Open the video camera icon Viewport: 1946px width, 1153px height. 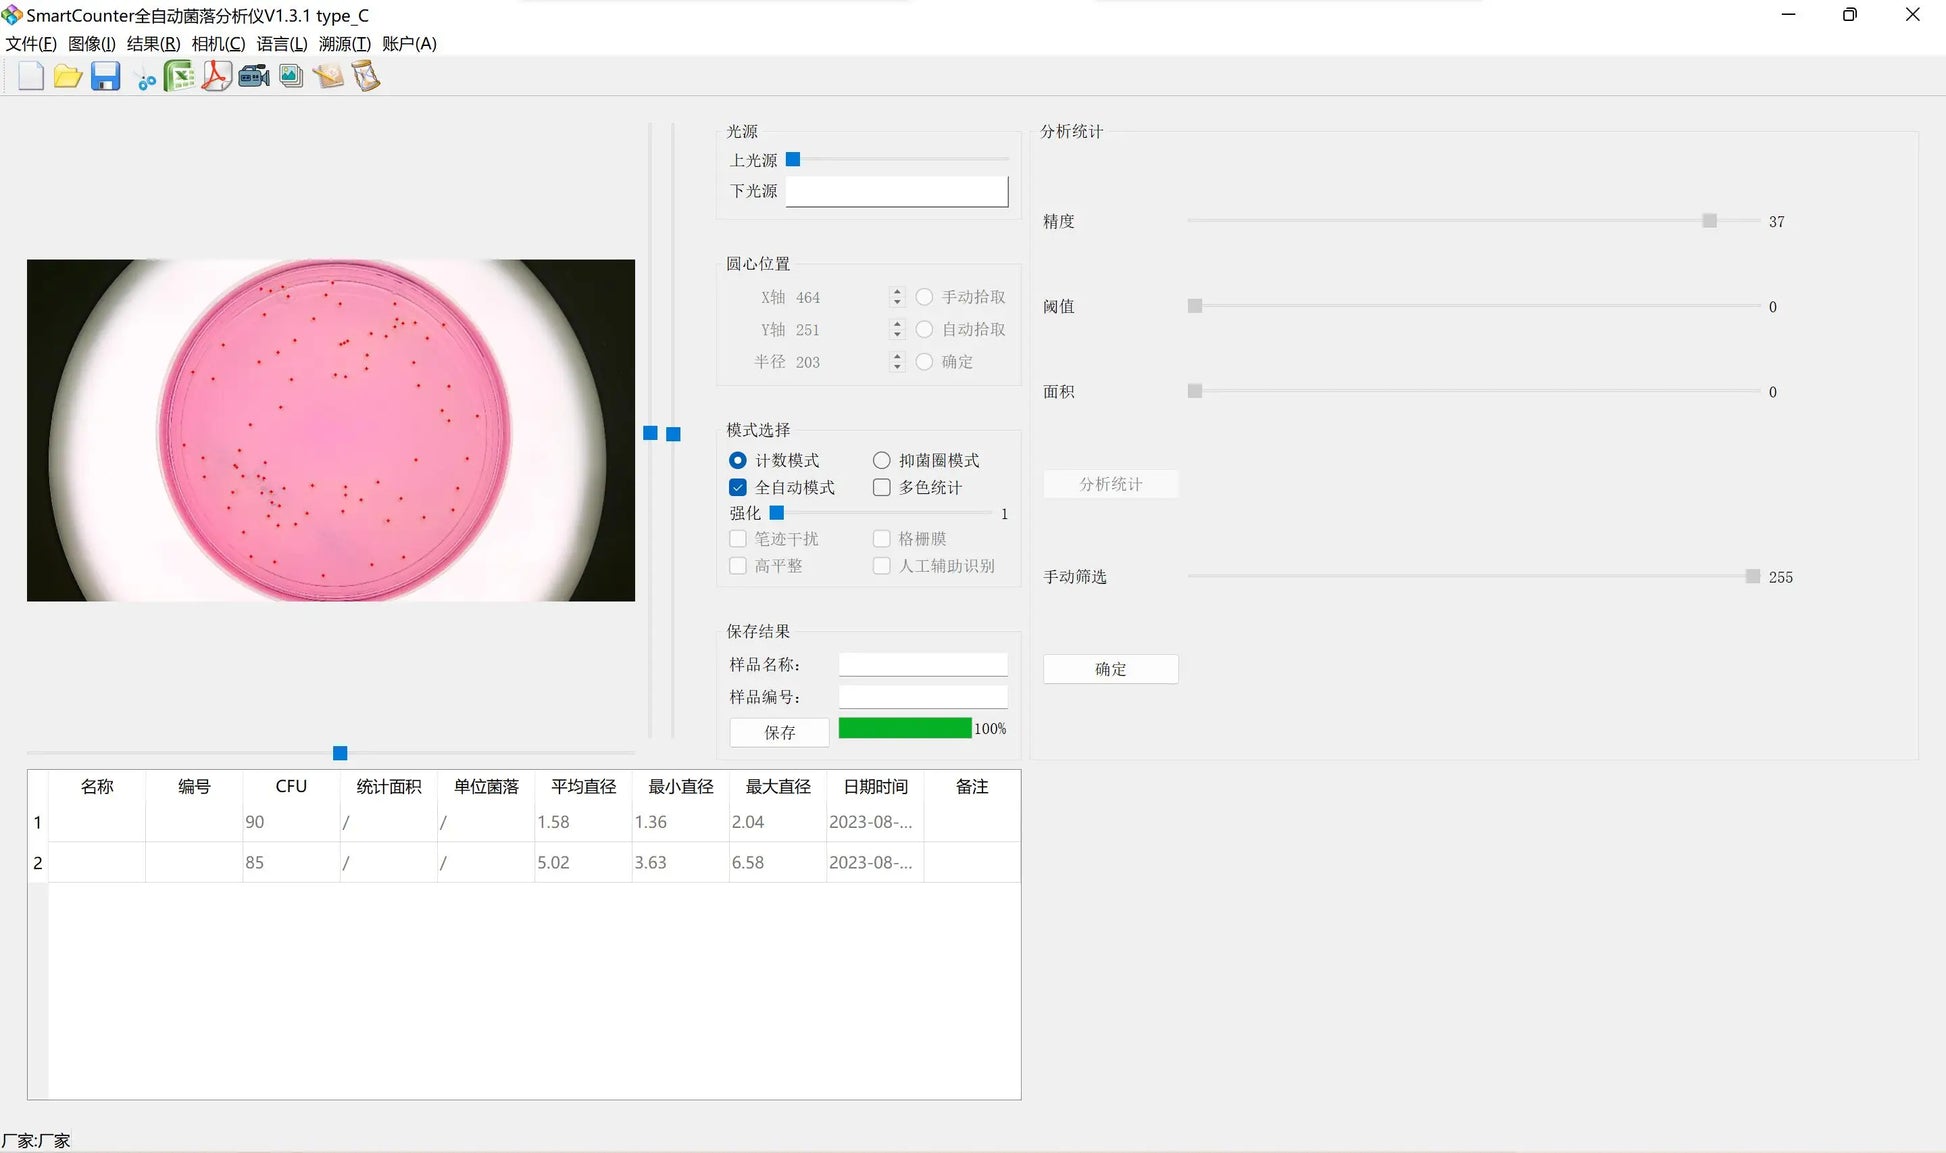coord(254,77)
